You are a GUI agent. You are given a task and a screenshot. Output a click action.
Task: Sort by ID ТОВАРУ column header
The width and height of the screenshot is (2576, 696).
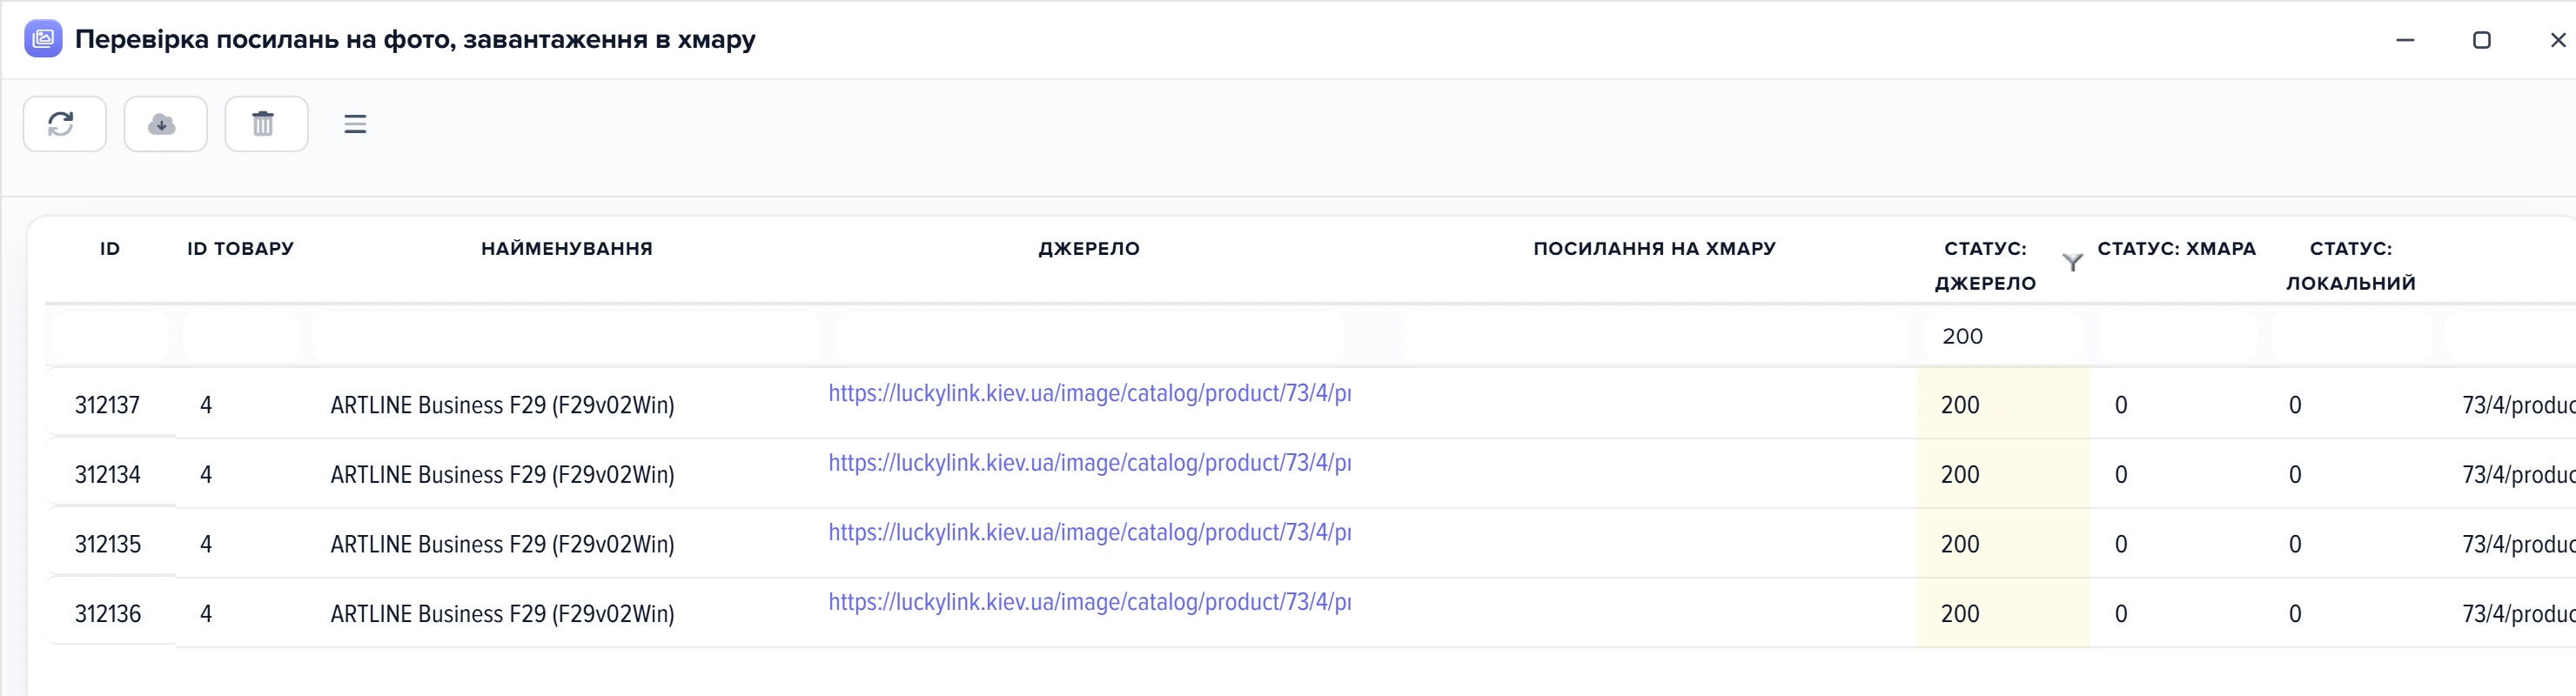click(240, 248)
